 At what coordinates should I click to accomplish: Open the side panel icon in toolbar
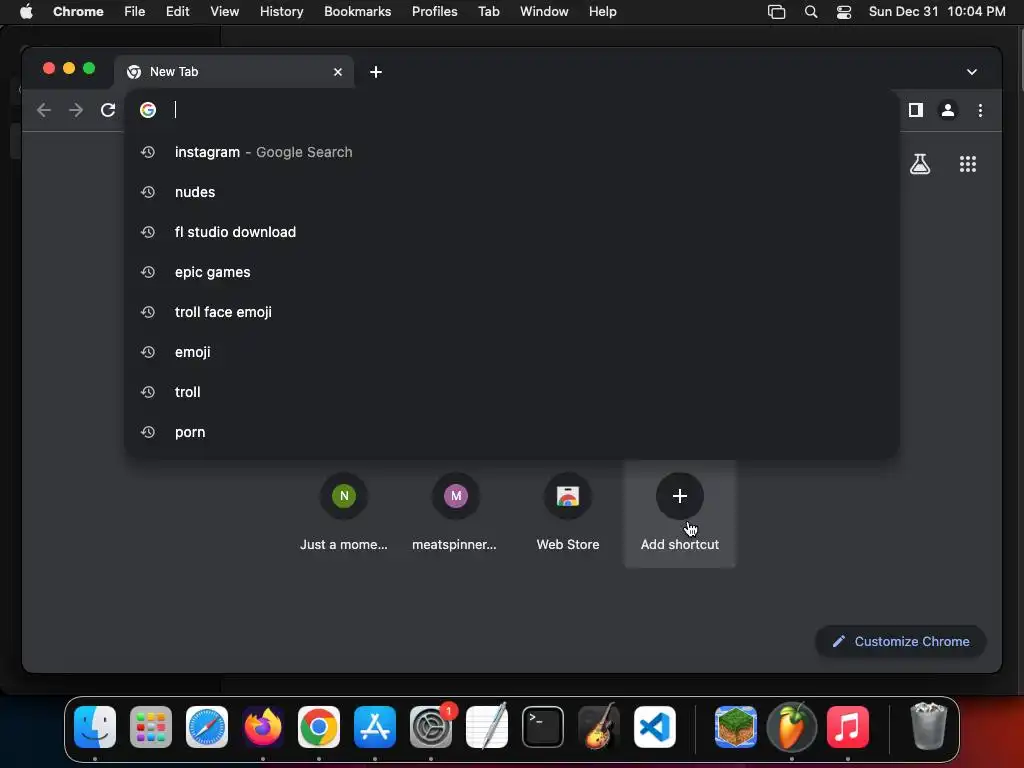[x=916, y=110]
